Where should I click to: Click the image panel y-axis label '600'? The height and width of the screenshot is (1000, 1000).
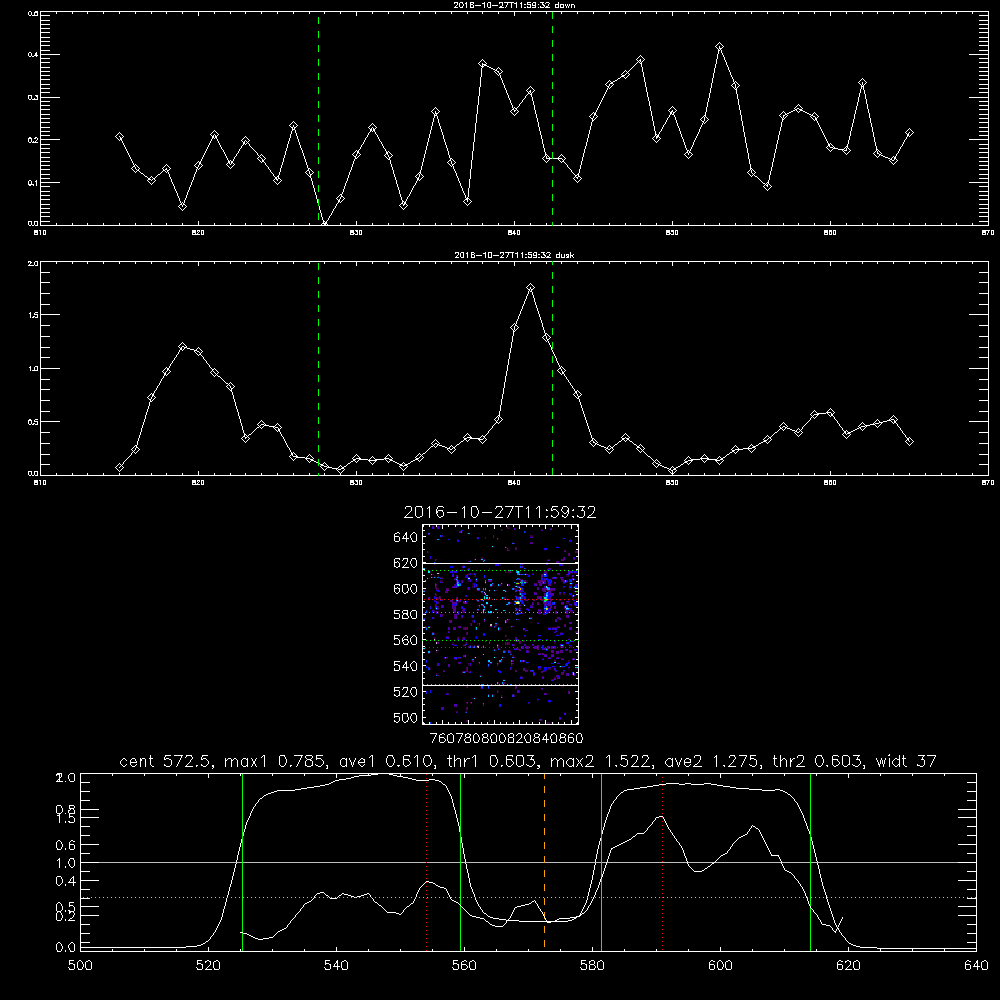(406, 589)
